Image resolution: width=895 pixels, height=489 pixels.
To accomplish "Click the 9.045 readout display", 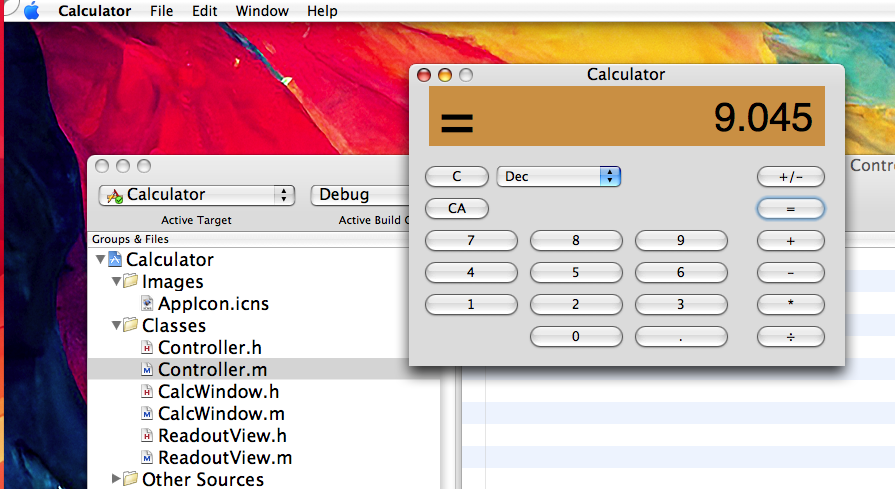I will point(627,116).
